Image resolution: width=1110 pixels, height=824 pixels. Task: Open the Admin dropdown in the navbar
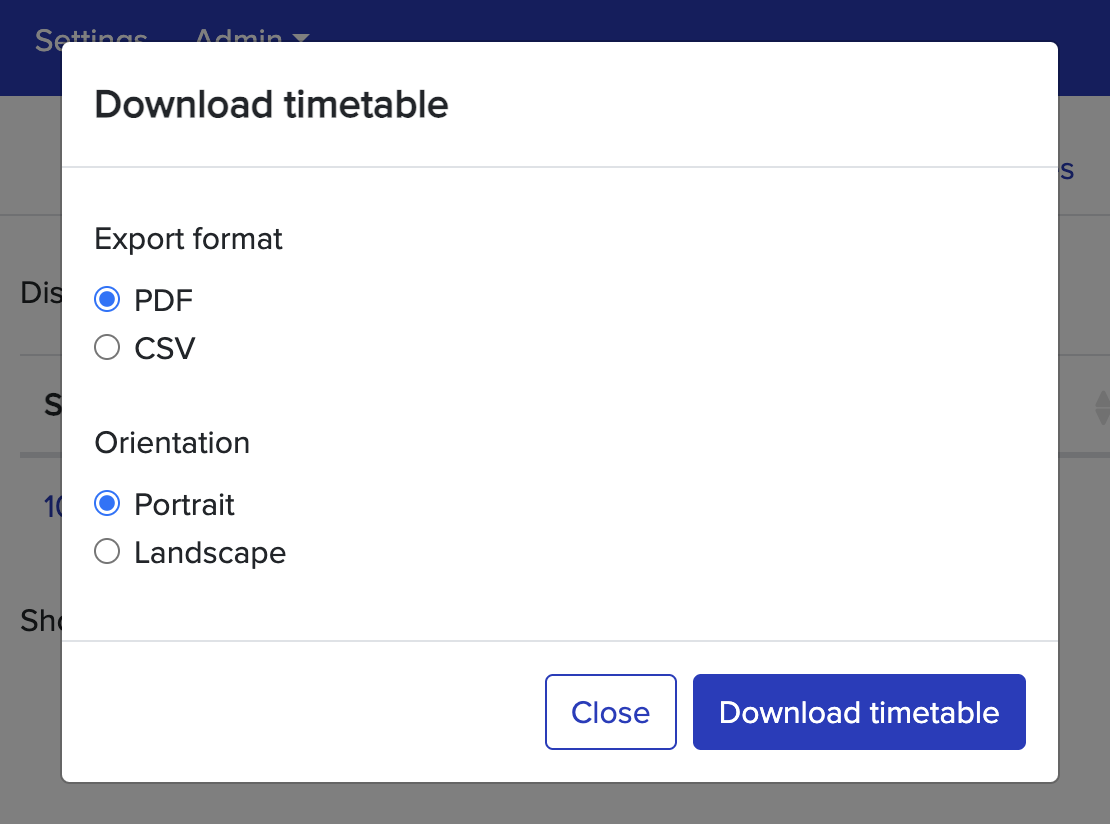coord(238,38)
